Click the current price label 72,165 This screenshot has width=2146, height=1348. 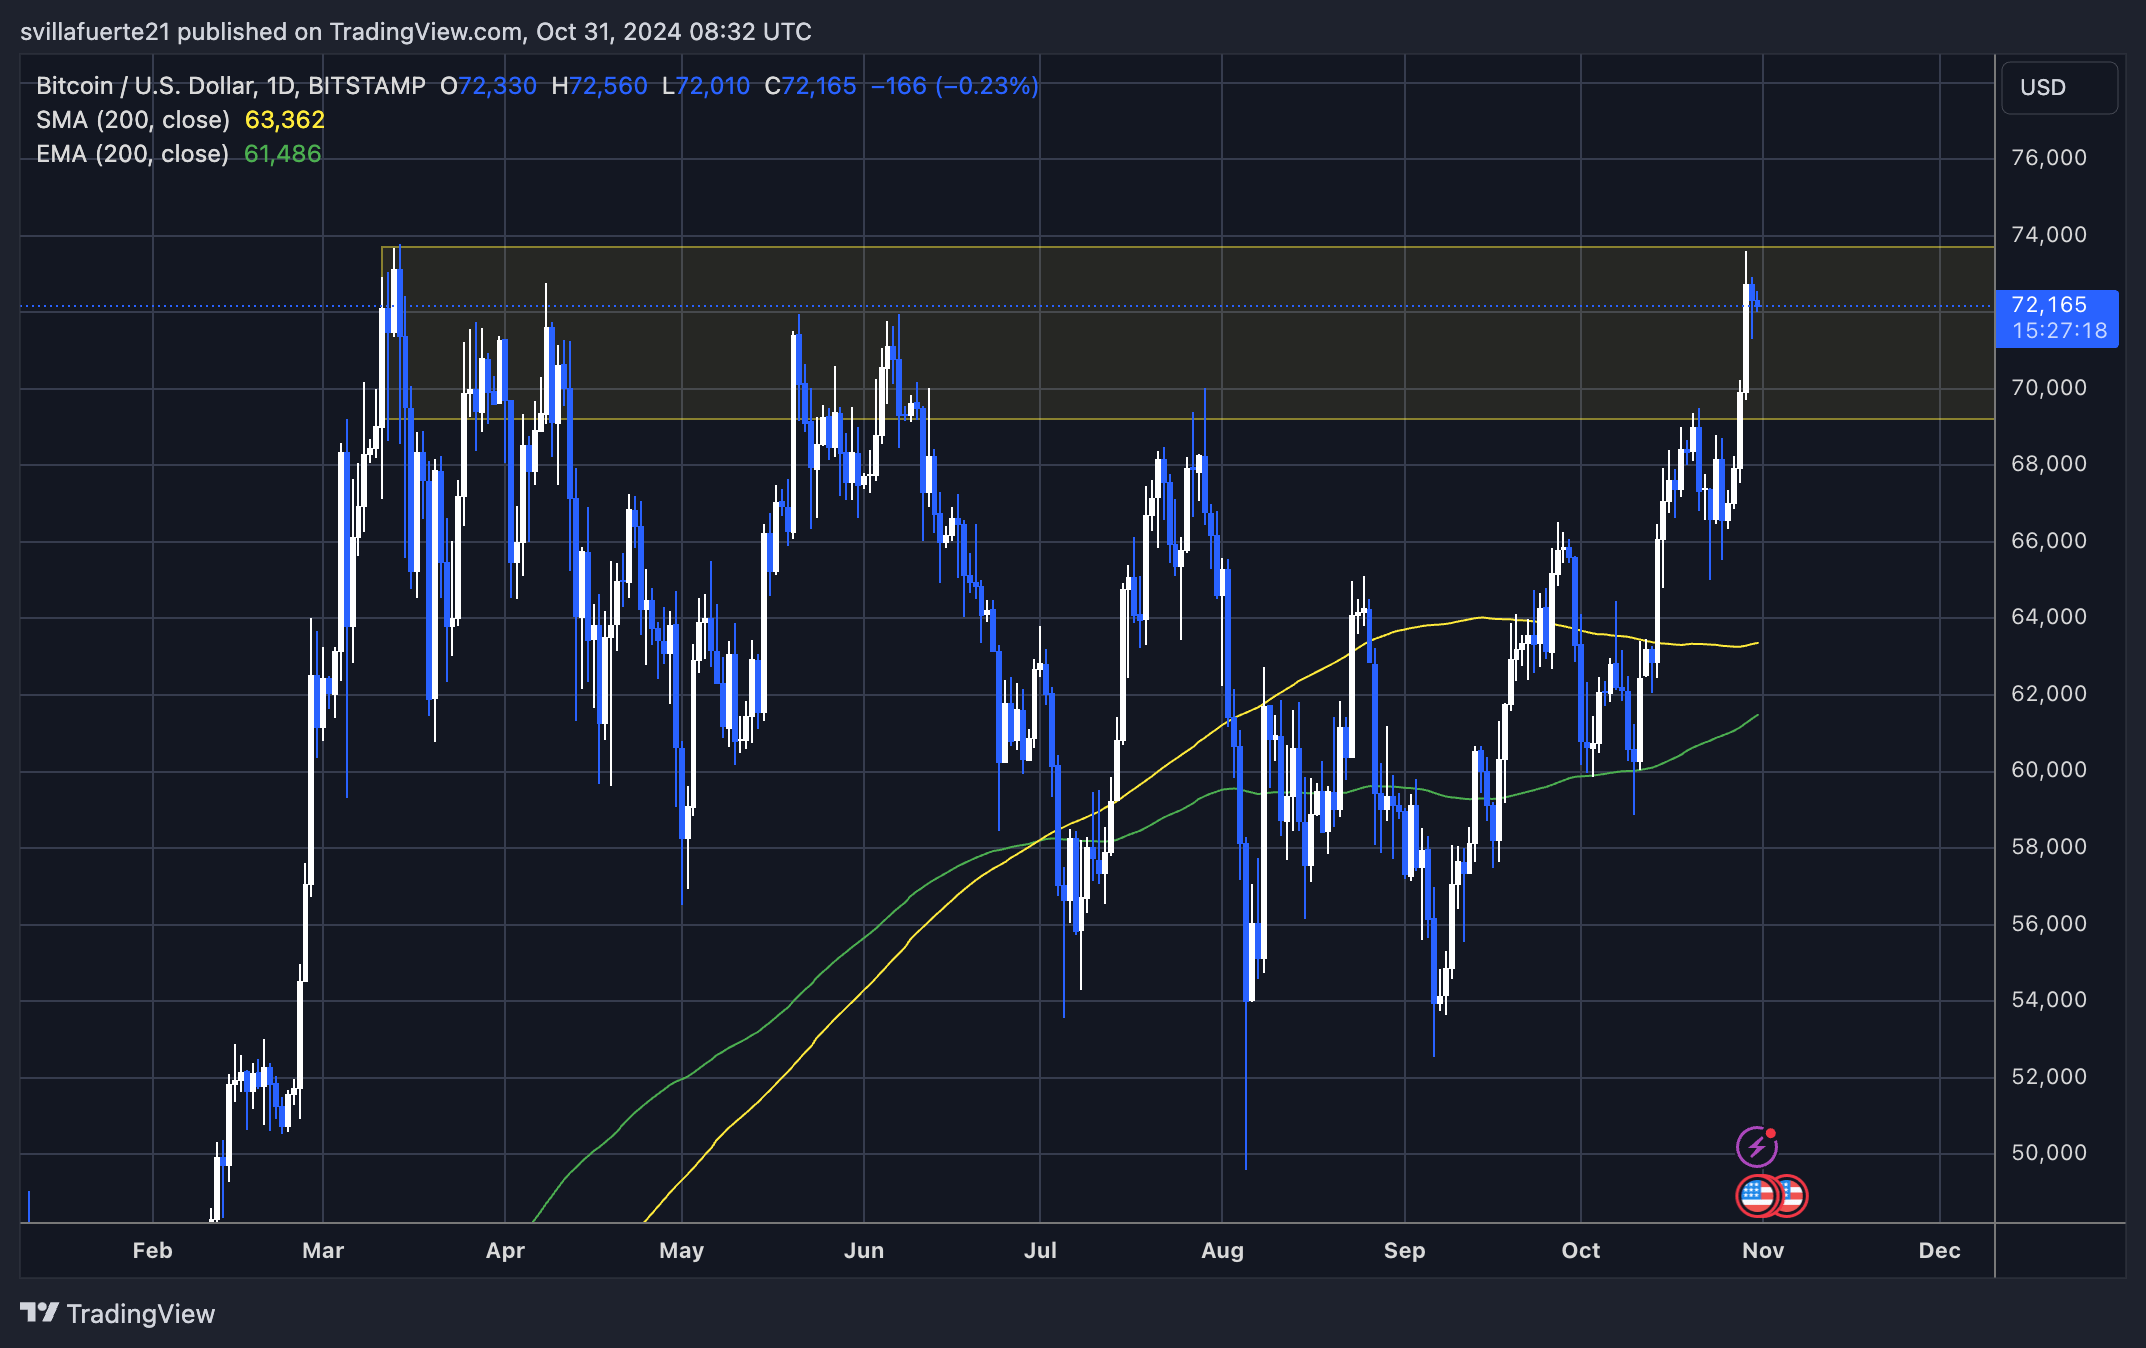(x=2049, y=305)
